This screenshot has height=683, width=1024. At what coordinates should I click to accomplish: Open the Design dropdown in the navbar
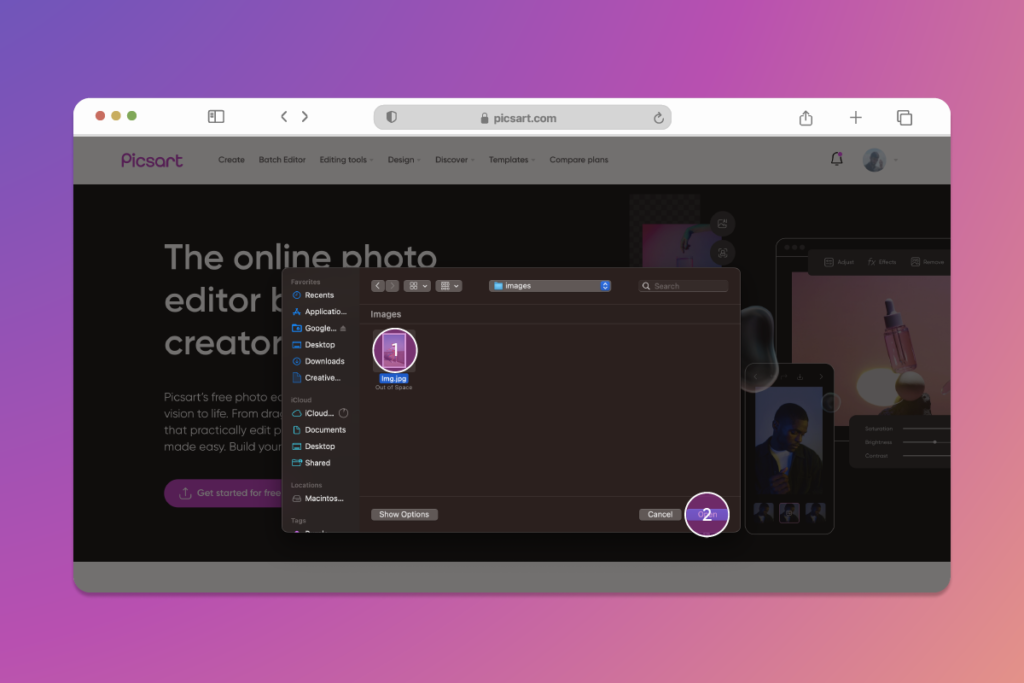pos(403,160)
